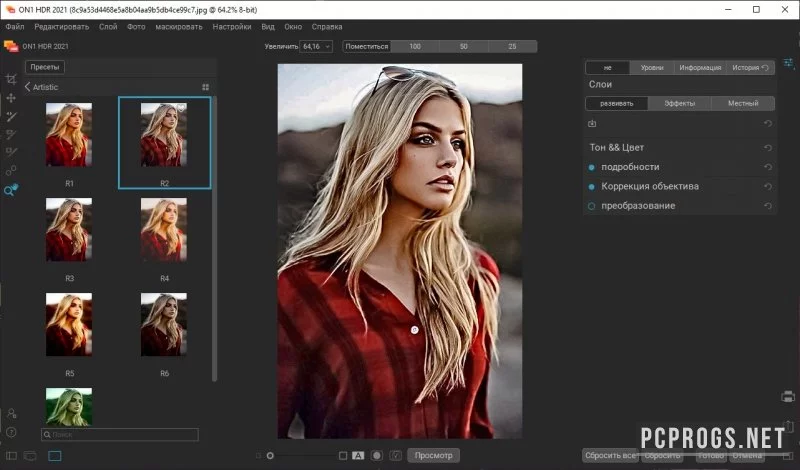Screen dimensions: 800x470
Task: Open the Слой menu
Action: (108, 27)
